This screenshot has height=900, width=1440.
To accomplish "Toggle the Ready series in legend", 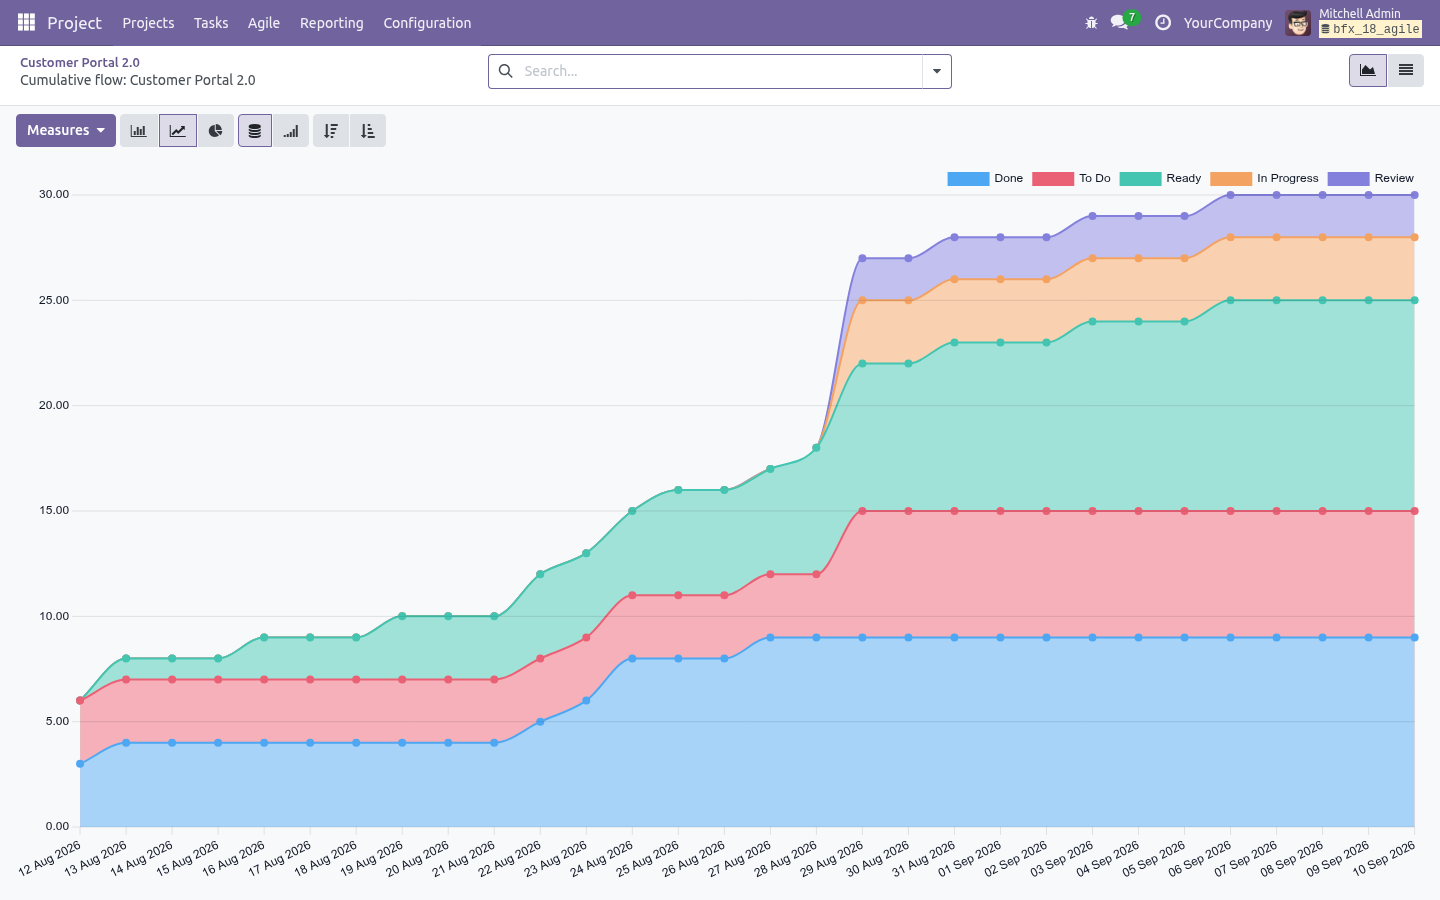I will [1160, 179].
